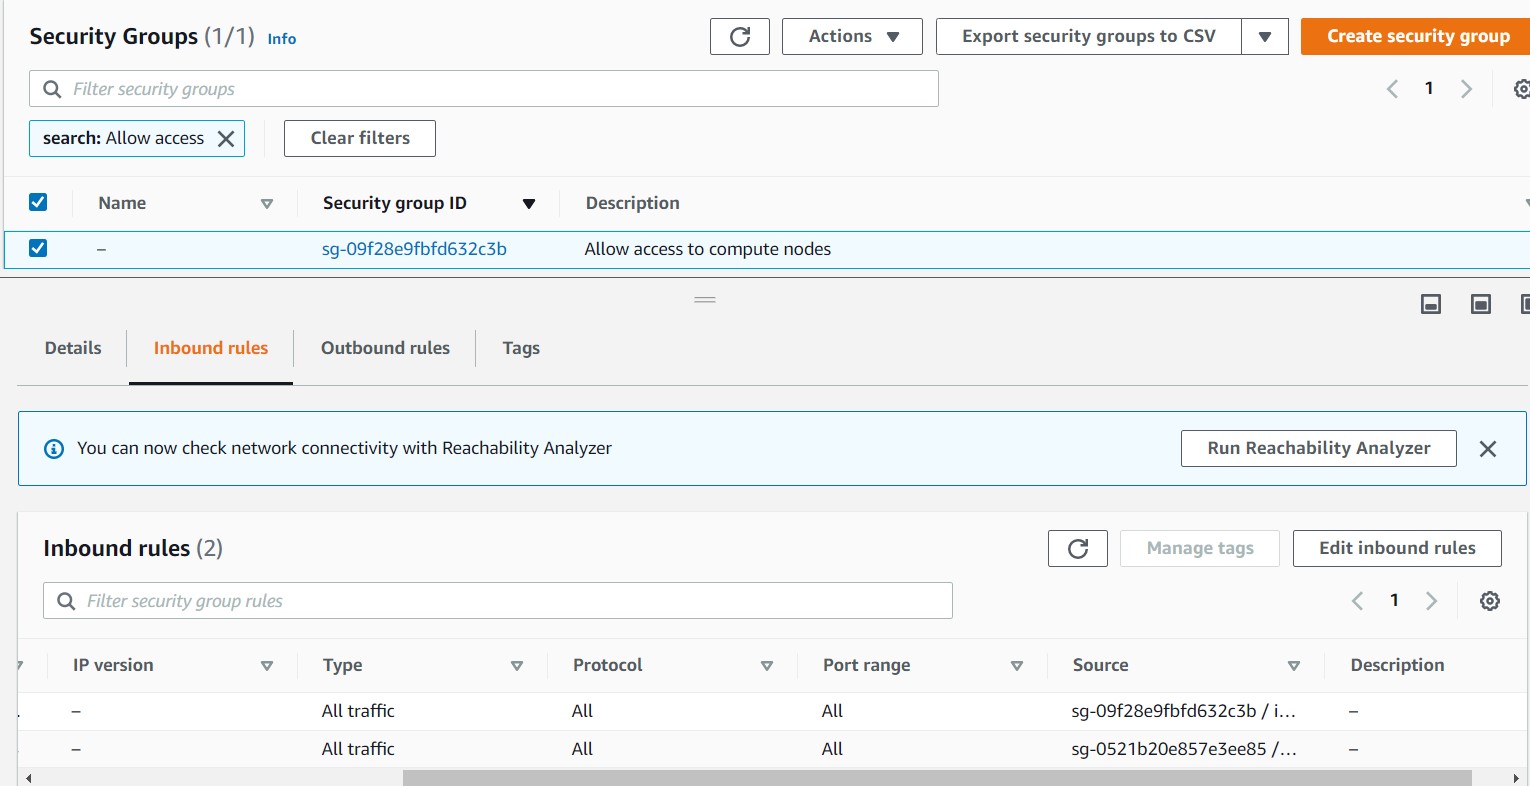This screenshot has width=1530, height=786.
Task: Click Run Reachability Analyzer button
Action: (1318, 448)
